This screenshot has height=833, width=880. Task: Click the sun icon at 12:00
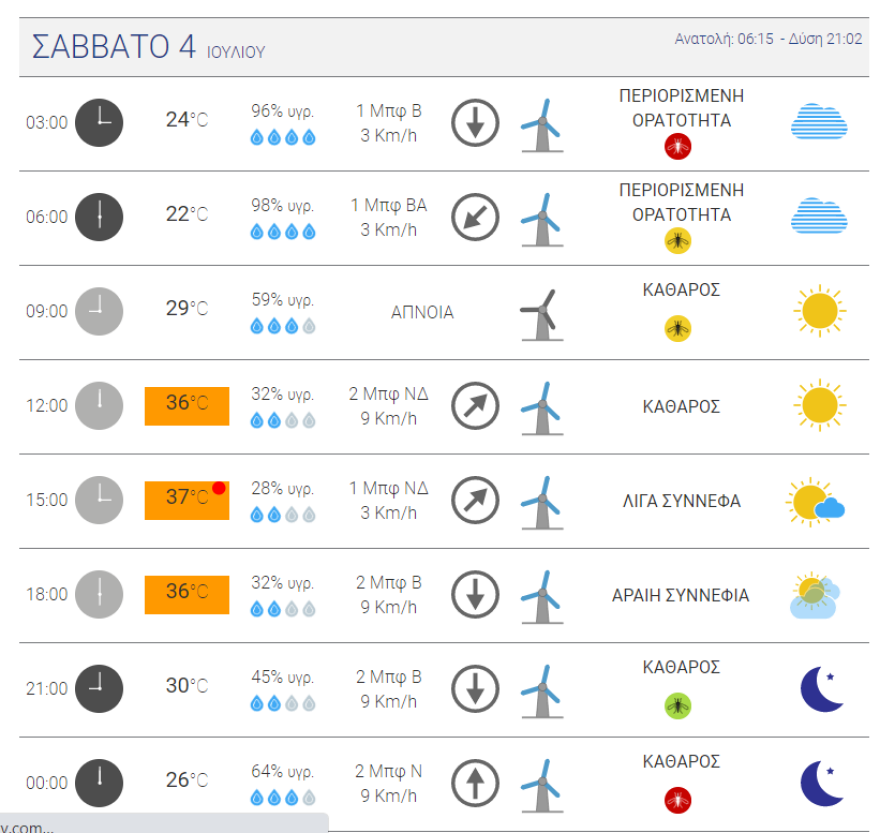coord(819,405)
